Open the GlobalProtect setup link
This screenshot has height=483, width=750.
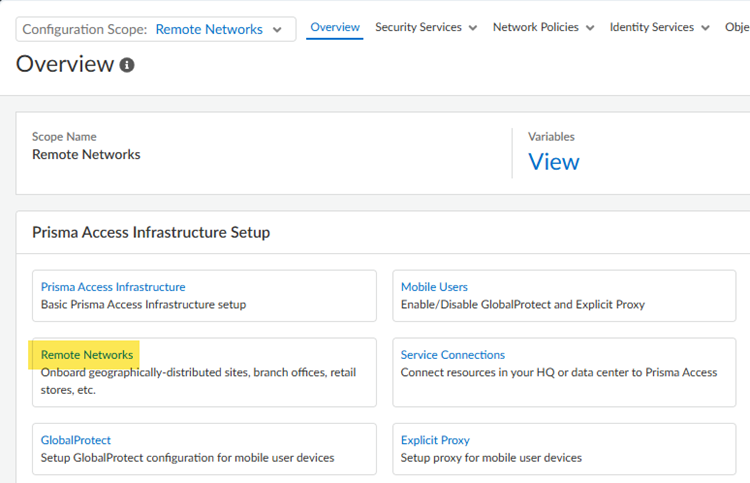coord(76,440)
